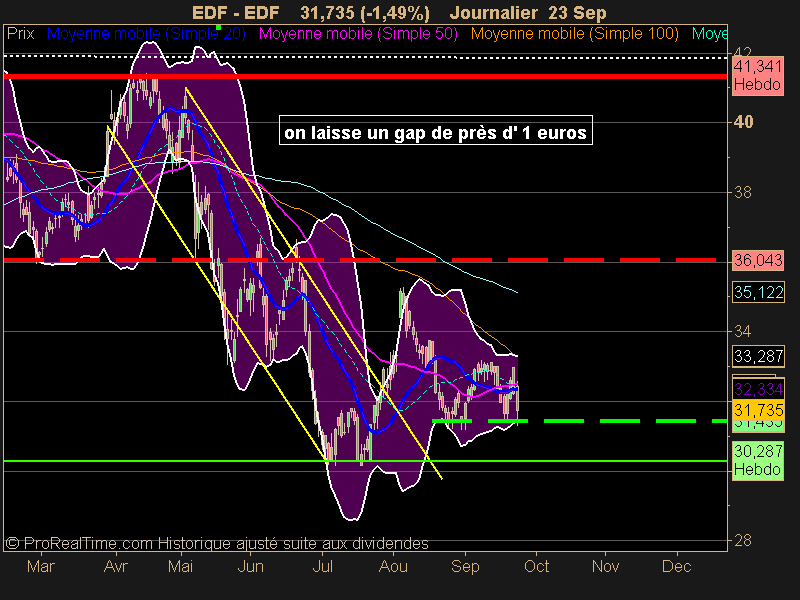Click the 41,341 Hebdo price label
Viewport: 800px width, 600px height.
click(758, 75)
